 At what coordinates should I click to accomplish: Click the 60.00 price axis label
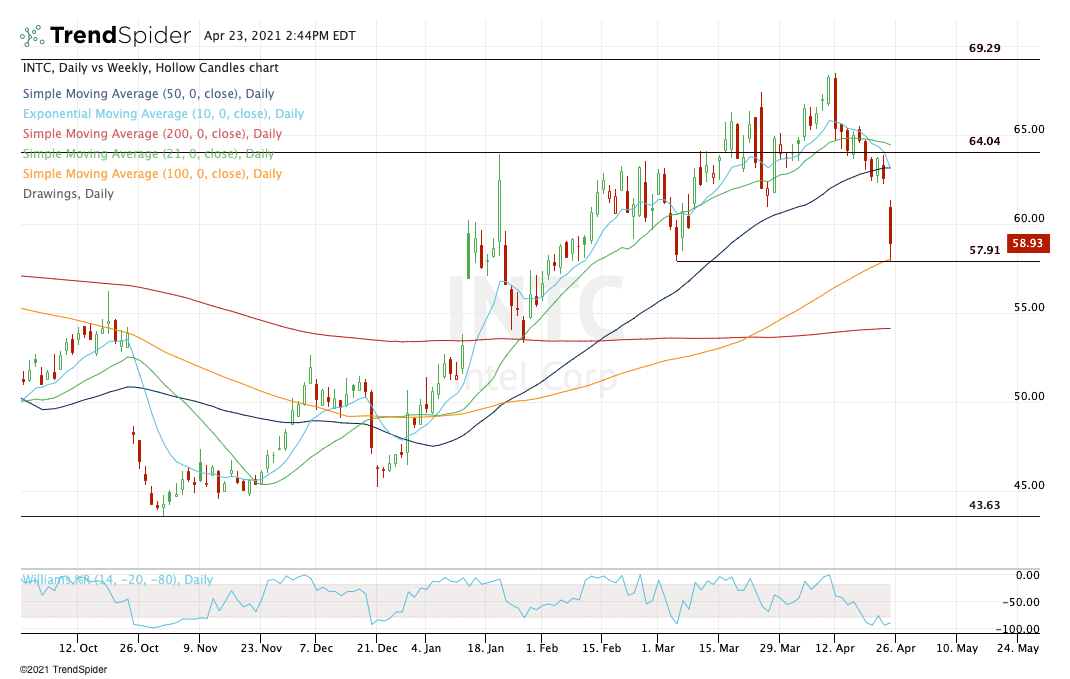[1029, 218]
